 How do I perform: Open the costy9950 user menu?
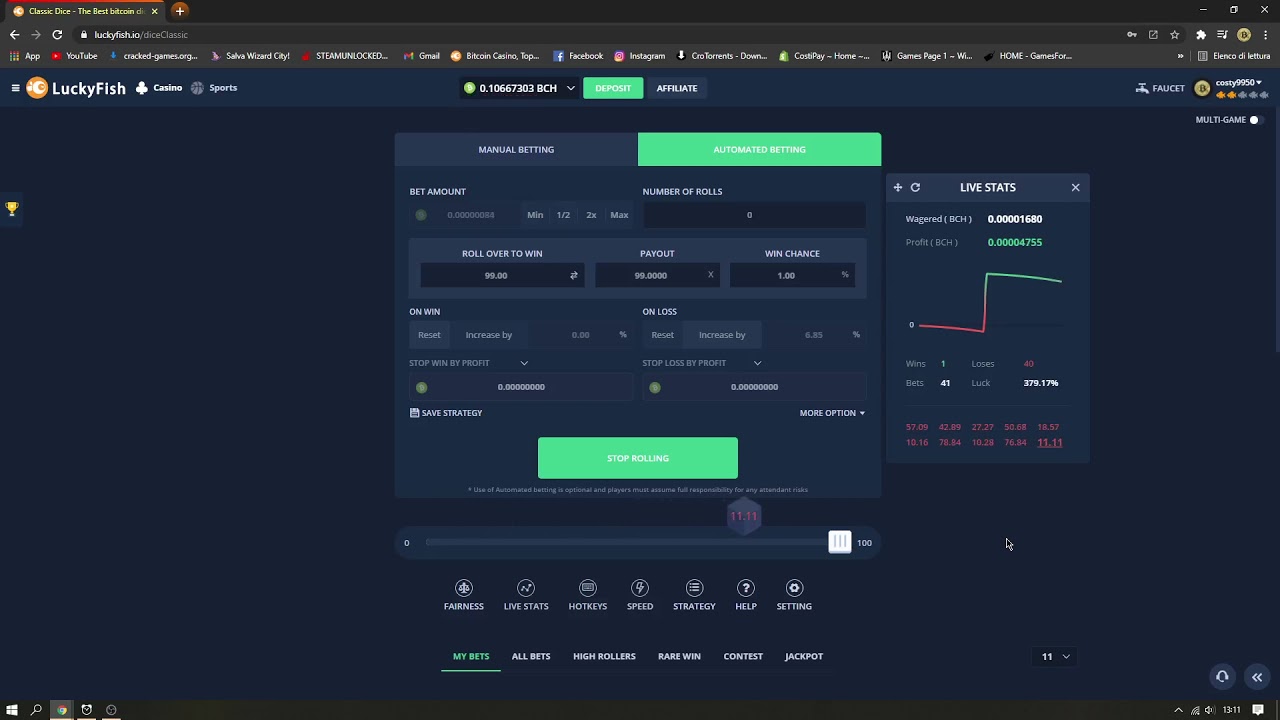(x=1232, y=88)
